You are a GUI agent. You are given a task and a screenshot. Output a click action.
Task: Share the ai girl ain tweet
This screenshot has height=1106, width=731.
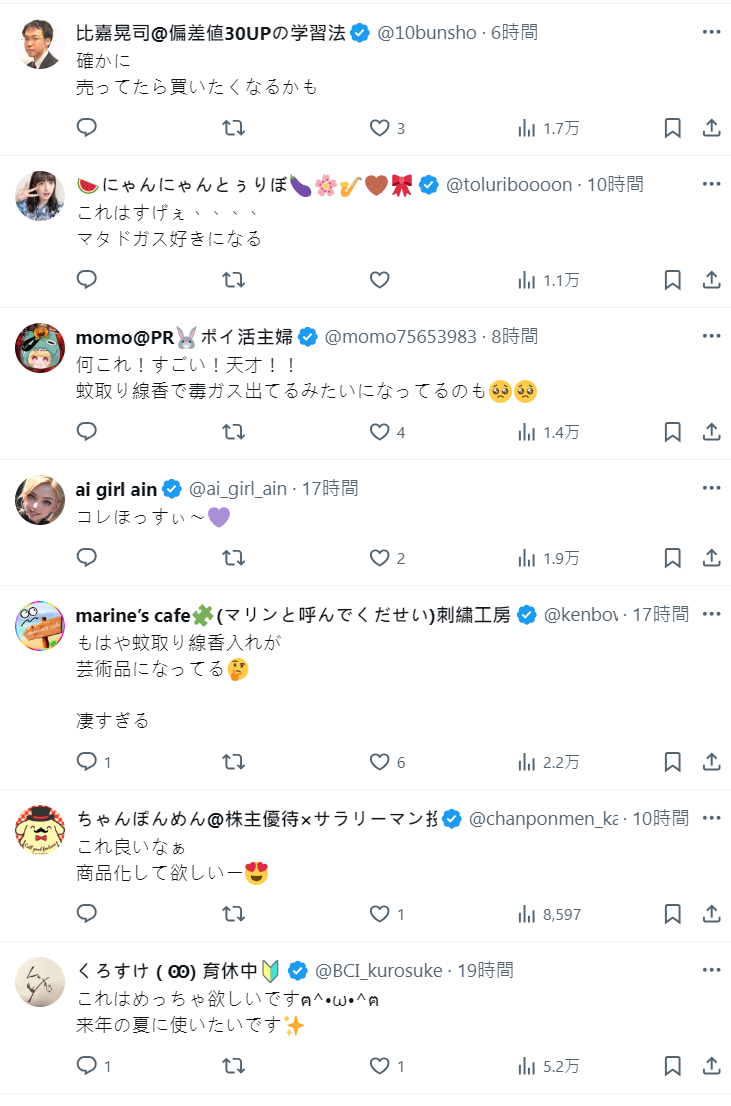pyautogui.click(x=712, y=558)
